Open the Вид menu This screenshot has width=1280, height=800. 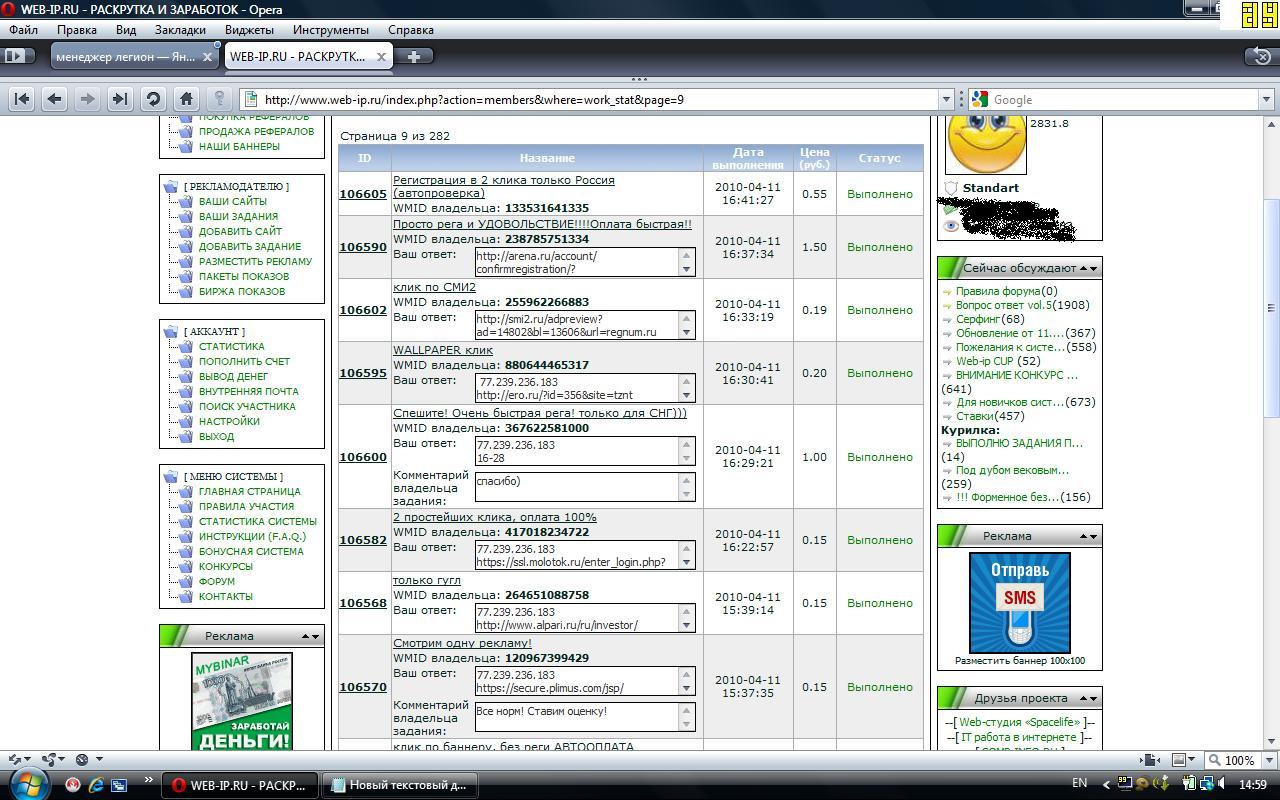126,30
